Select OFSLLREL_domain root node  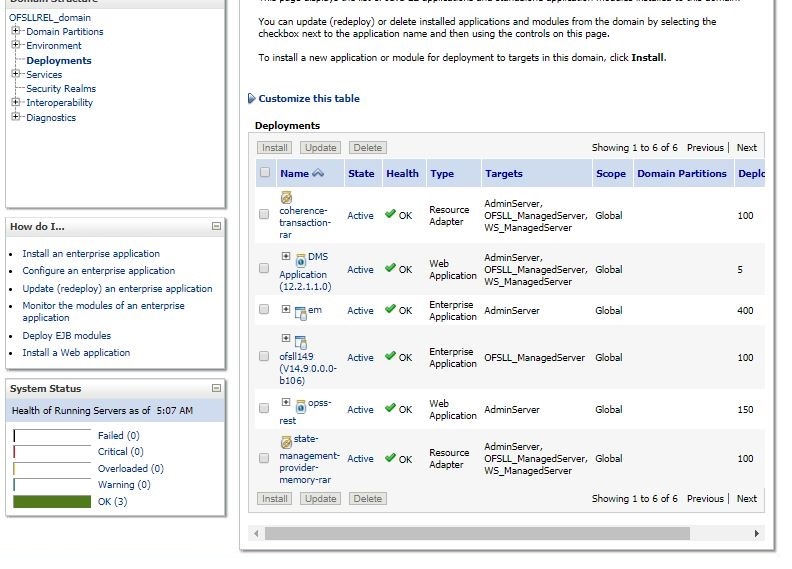[50, 17]
